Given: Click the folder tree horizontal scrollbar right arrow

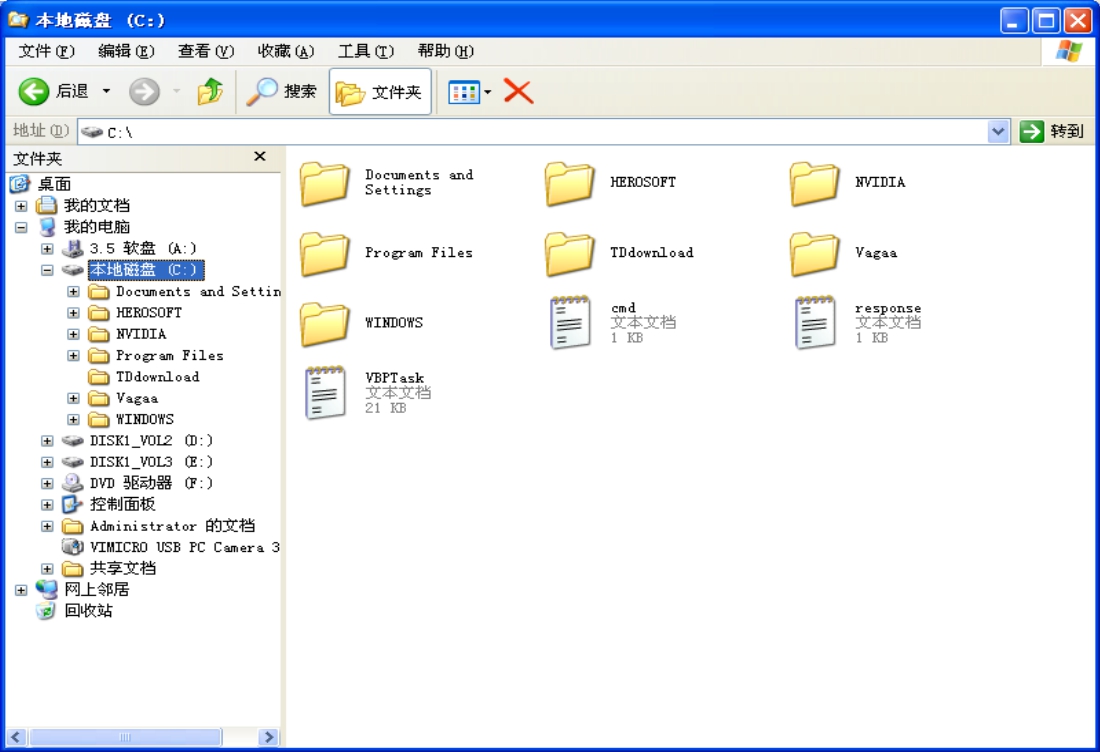Looking at the screenshot, I should pos(268,737).
